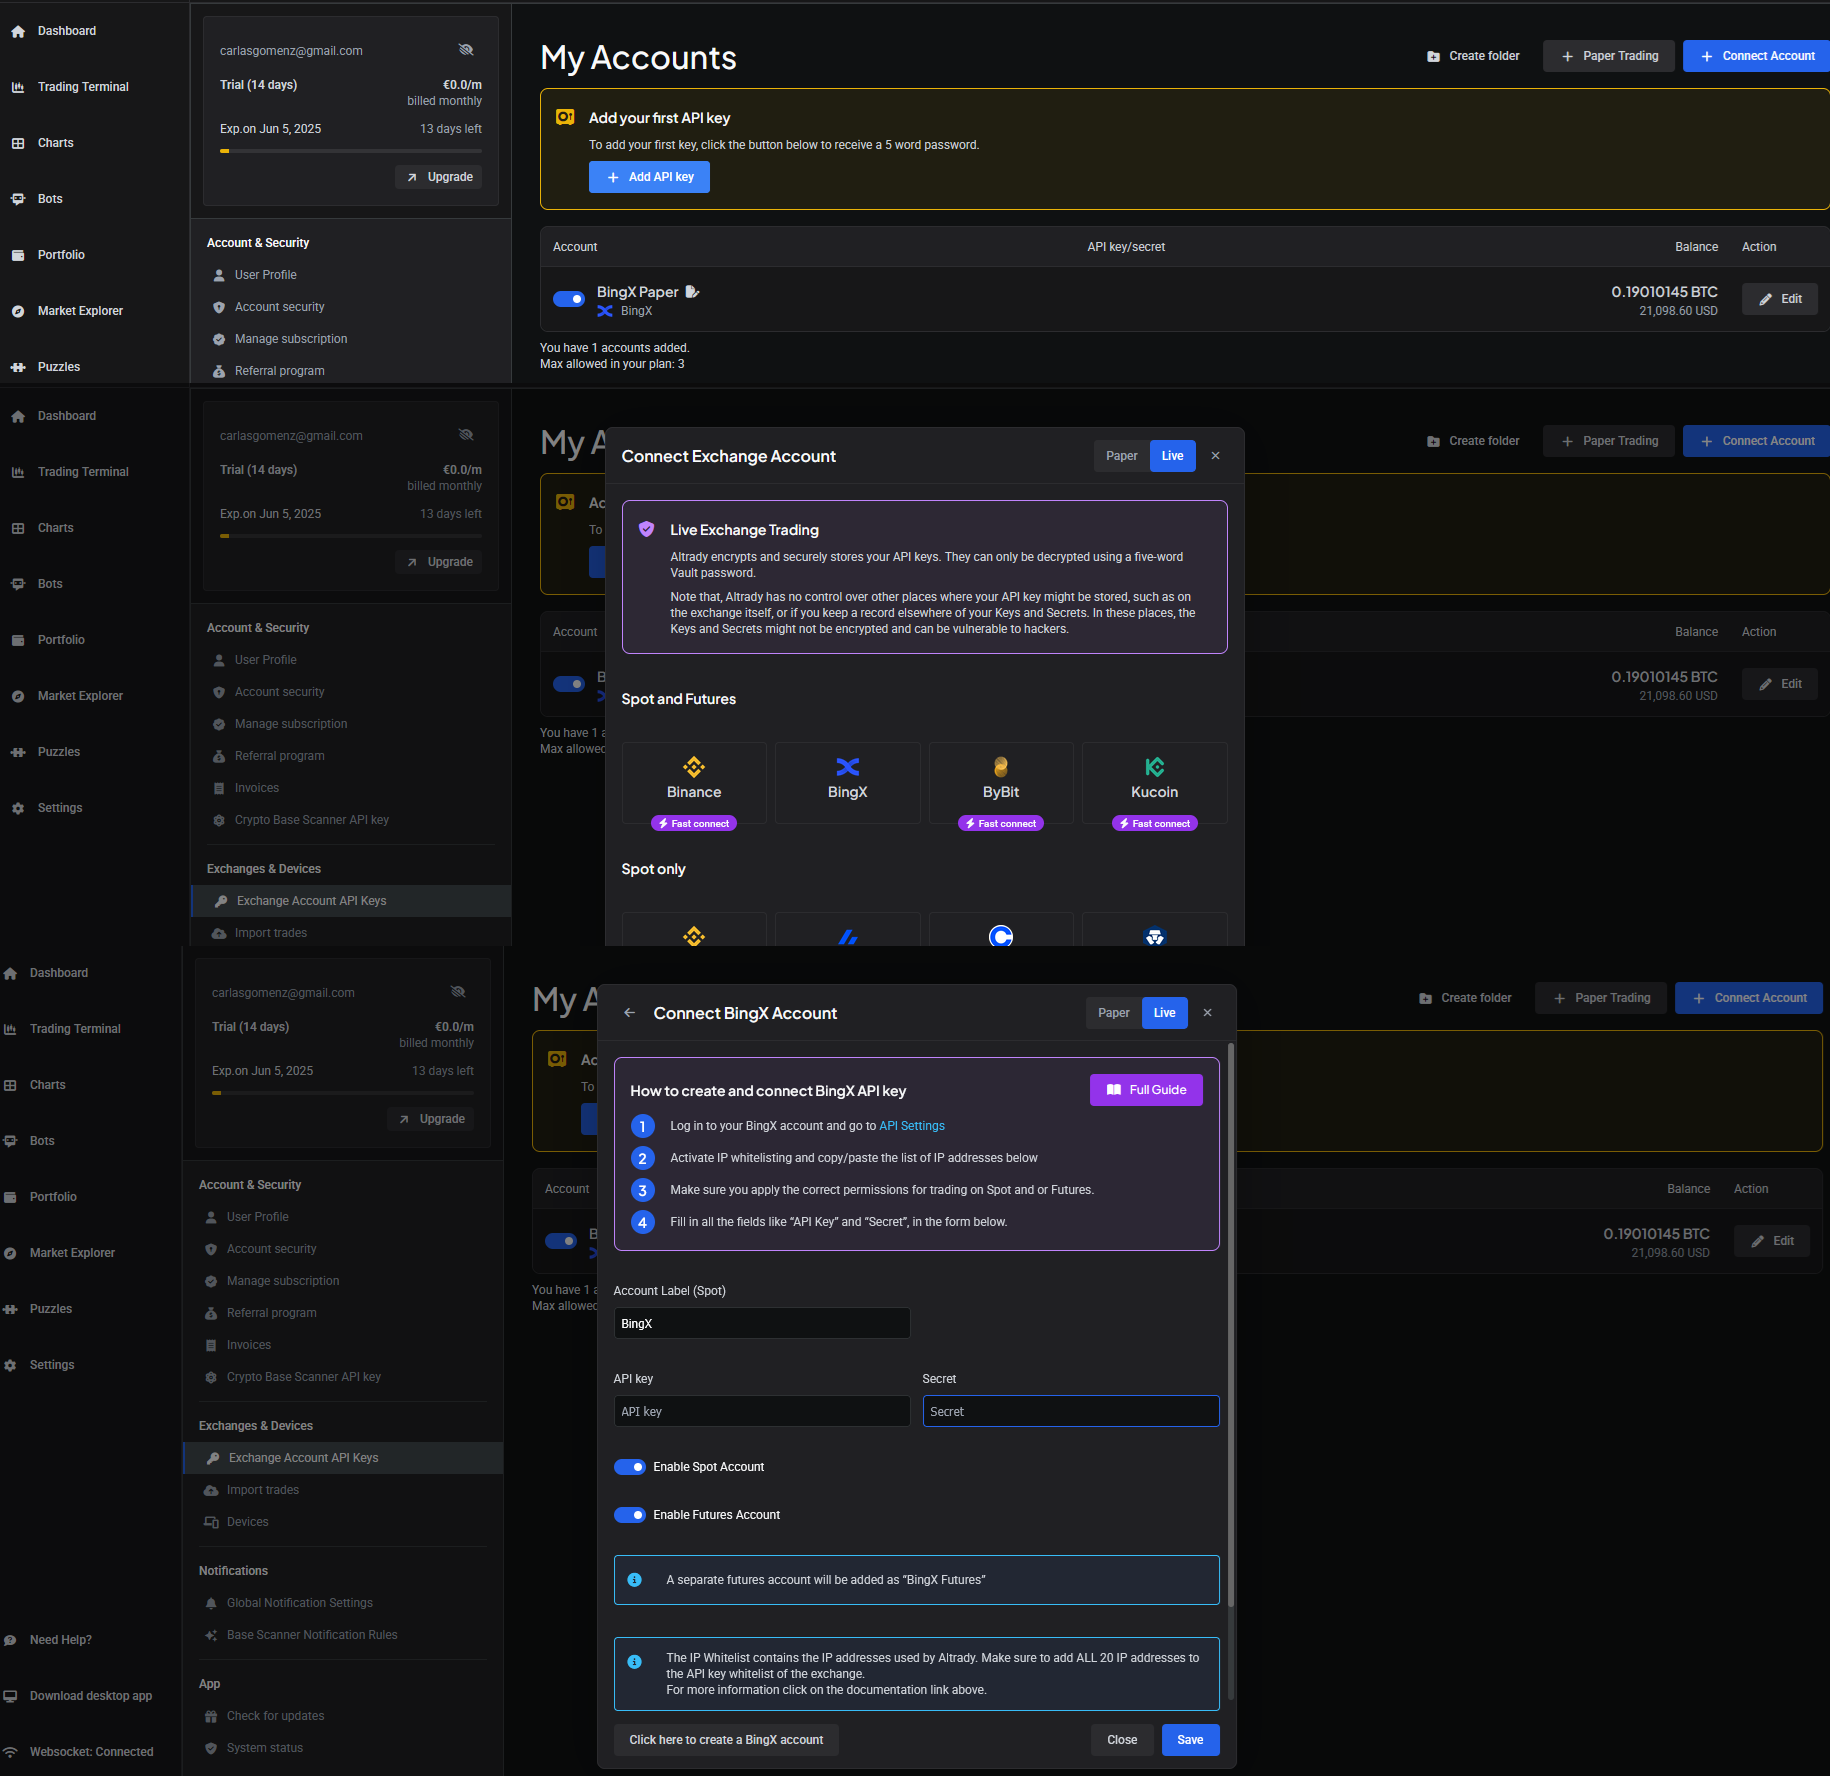Click trial progress bar beside Connect Exchange Account dialog
The height and width of the screenshot is (1776, 1830).
(x=351, y=536)
